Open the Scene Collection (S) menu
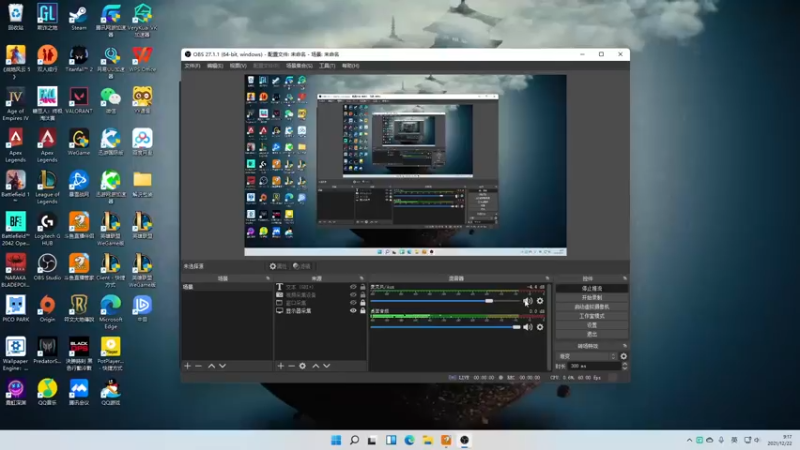This screenshot has width=800, height=450. coord(299,66)
